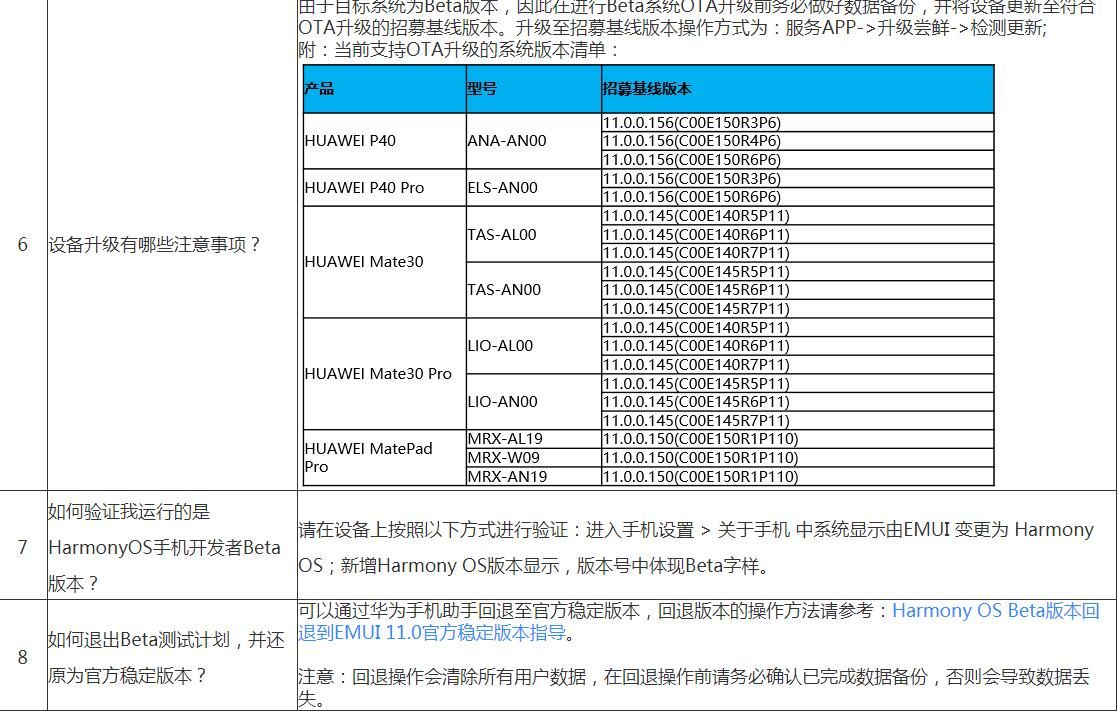This screenshot has height=711, width=1118.
Task: Click the question 如何验证我运行的是HarmonyOS手机开发者Beta版本？
Action: [x=164, y=547]
